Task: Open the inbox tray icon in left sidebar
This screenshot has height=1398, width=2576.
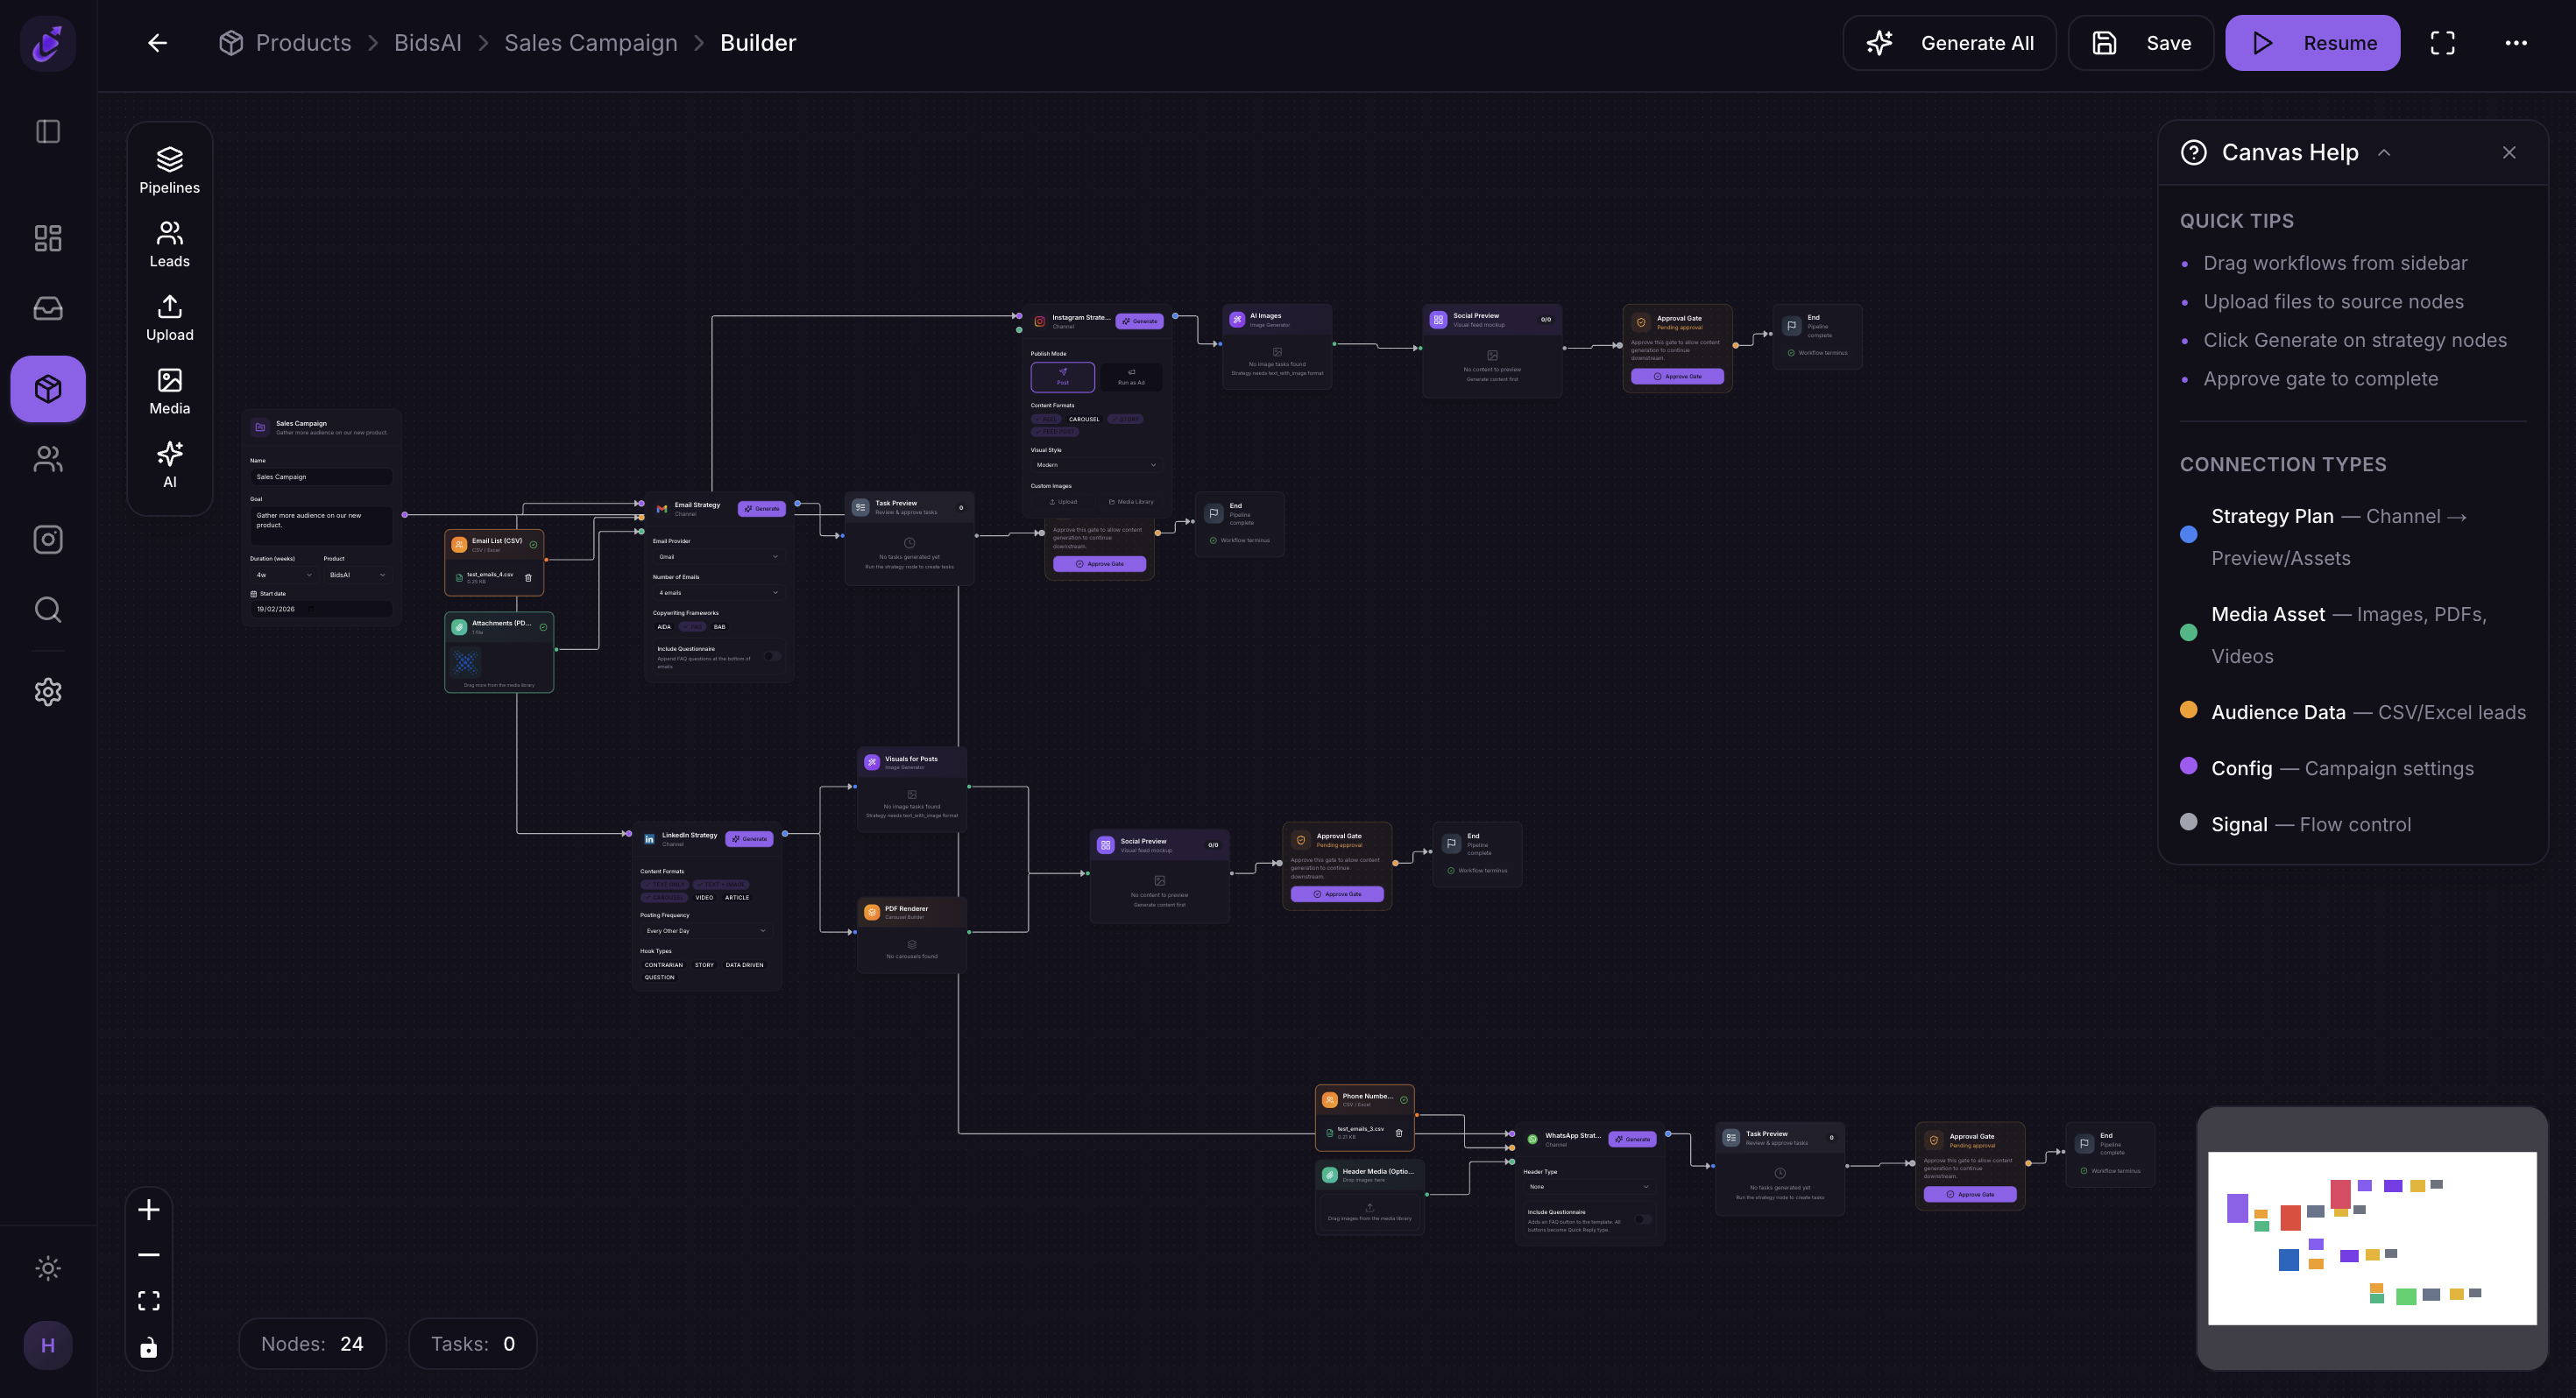Action: 48,308
